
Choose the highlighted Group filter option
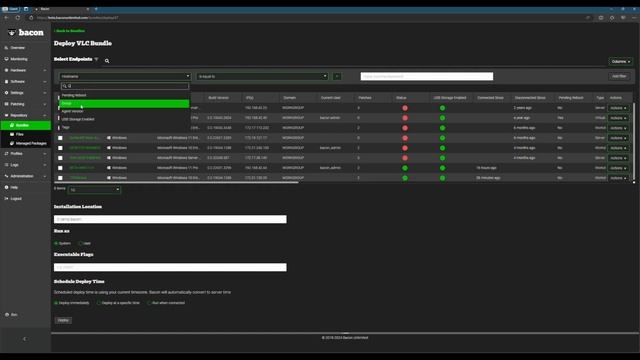[x=125, y=103]
